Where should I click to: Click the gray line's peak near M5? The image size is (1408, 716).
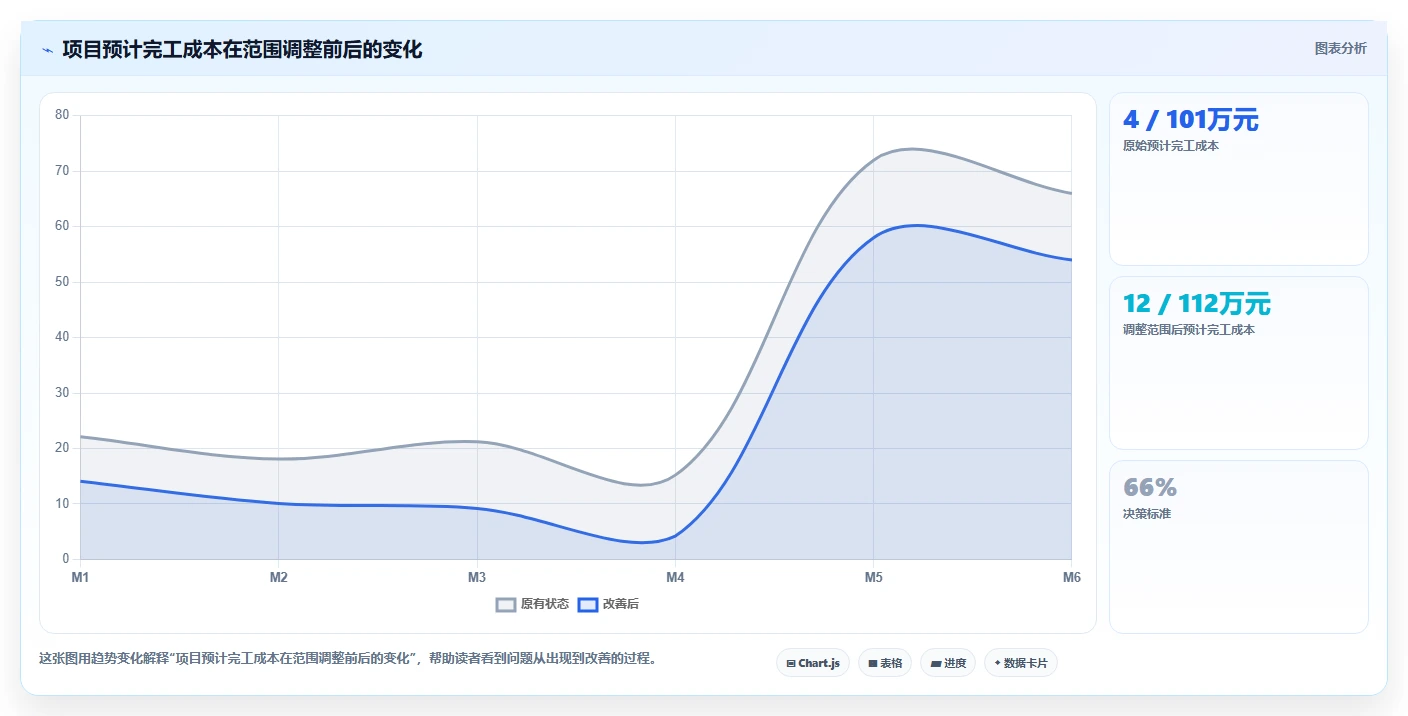coord(912,149)
